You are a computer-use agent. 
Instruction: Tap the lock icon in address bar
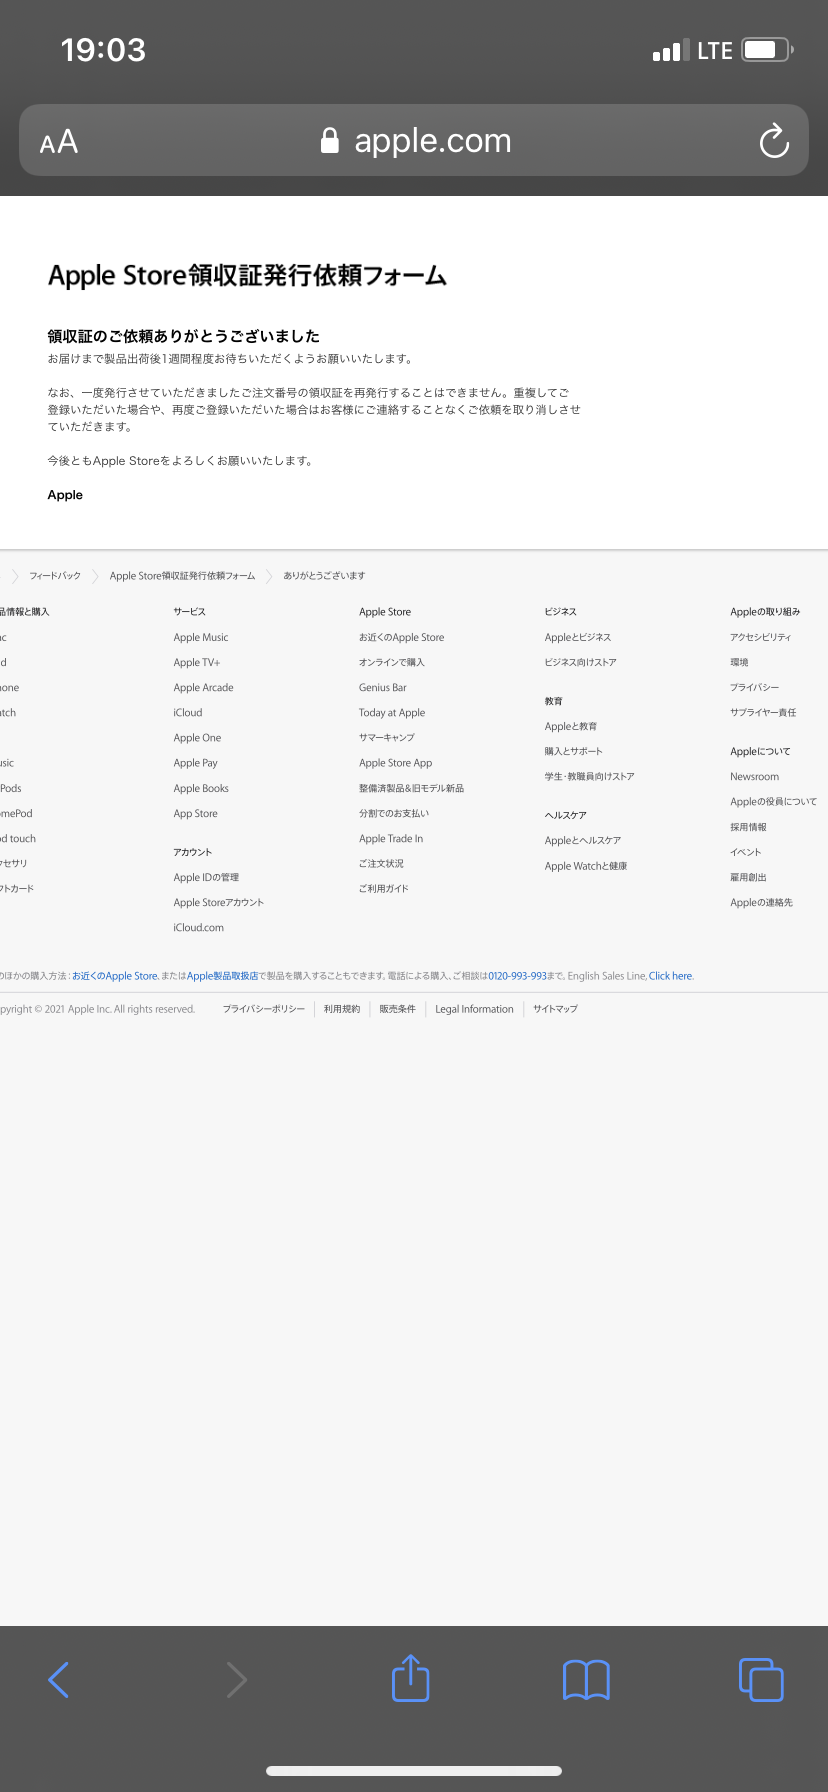(x=329, y=141)
